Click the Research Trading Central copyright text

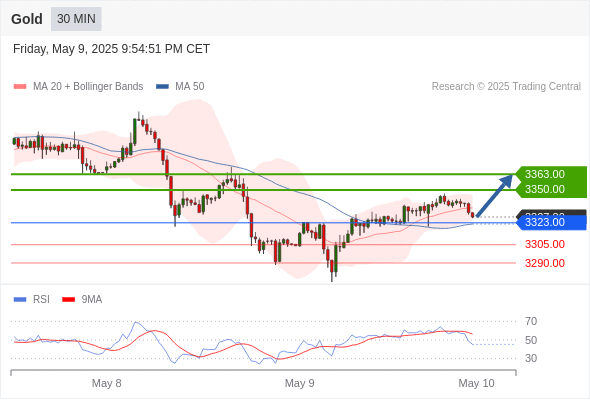tap(506, 87)
